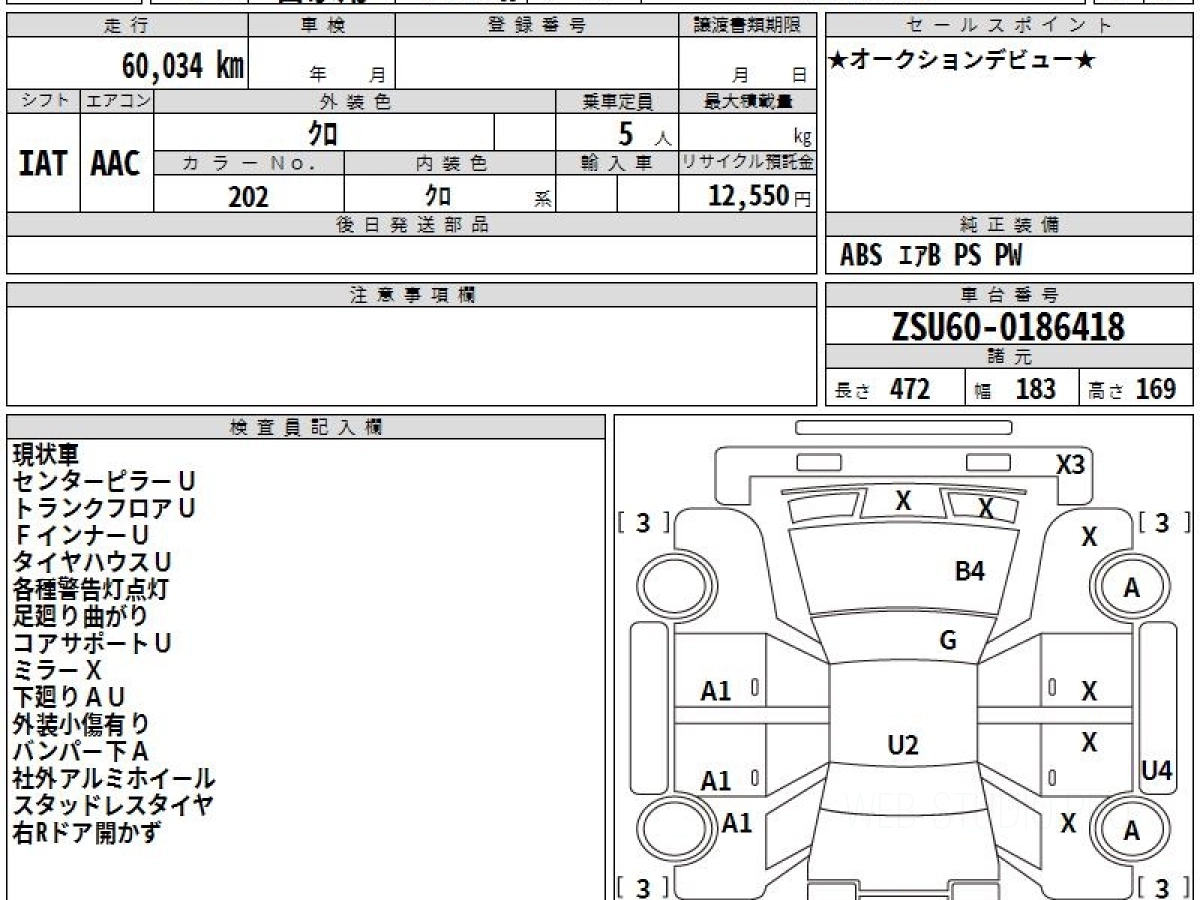Select the note 社外アルミホイール
Viewport: 1200px width, 900px height.
click(x=114, y=778)
